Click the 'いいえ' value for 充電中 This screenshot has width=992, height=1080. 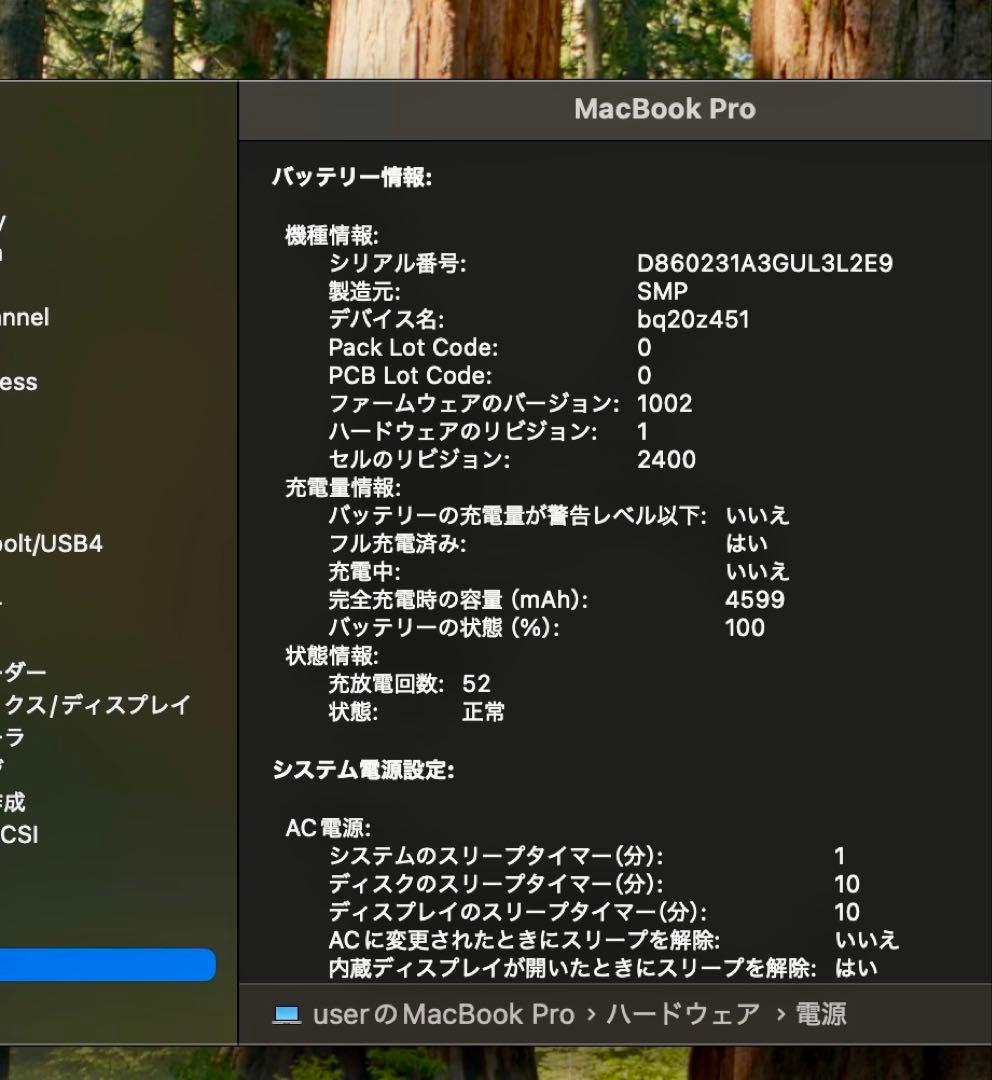(758, 572)
